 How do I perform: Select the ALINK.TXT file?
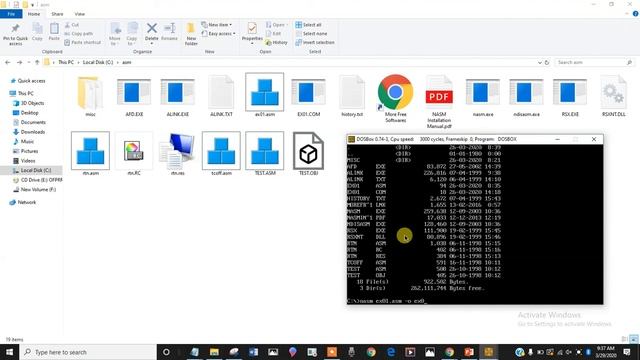coord(221,96)
